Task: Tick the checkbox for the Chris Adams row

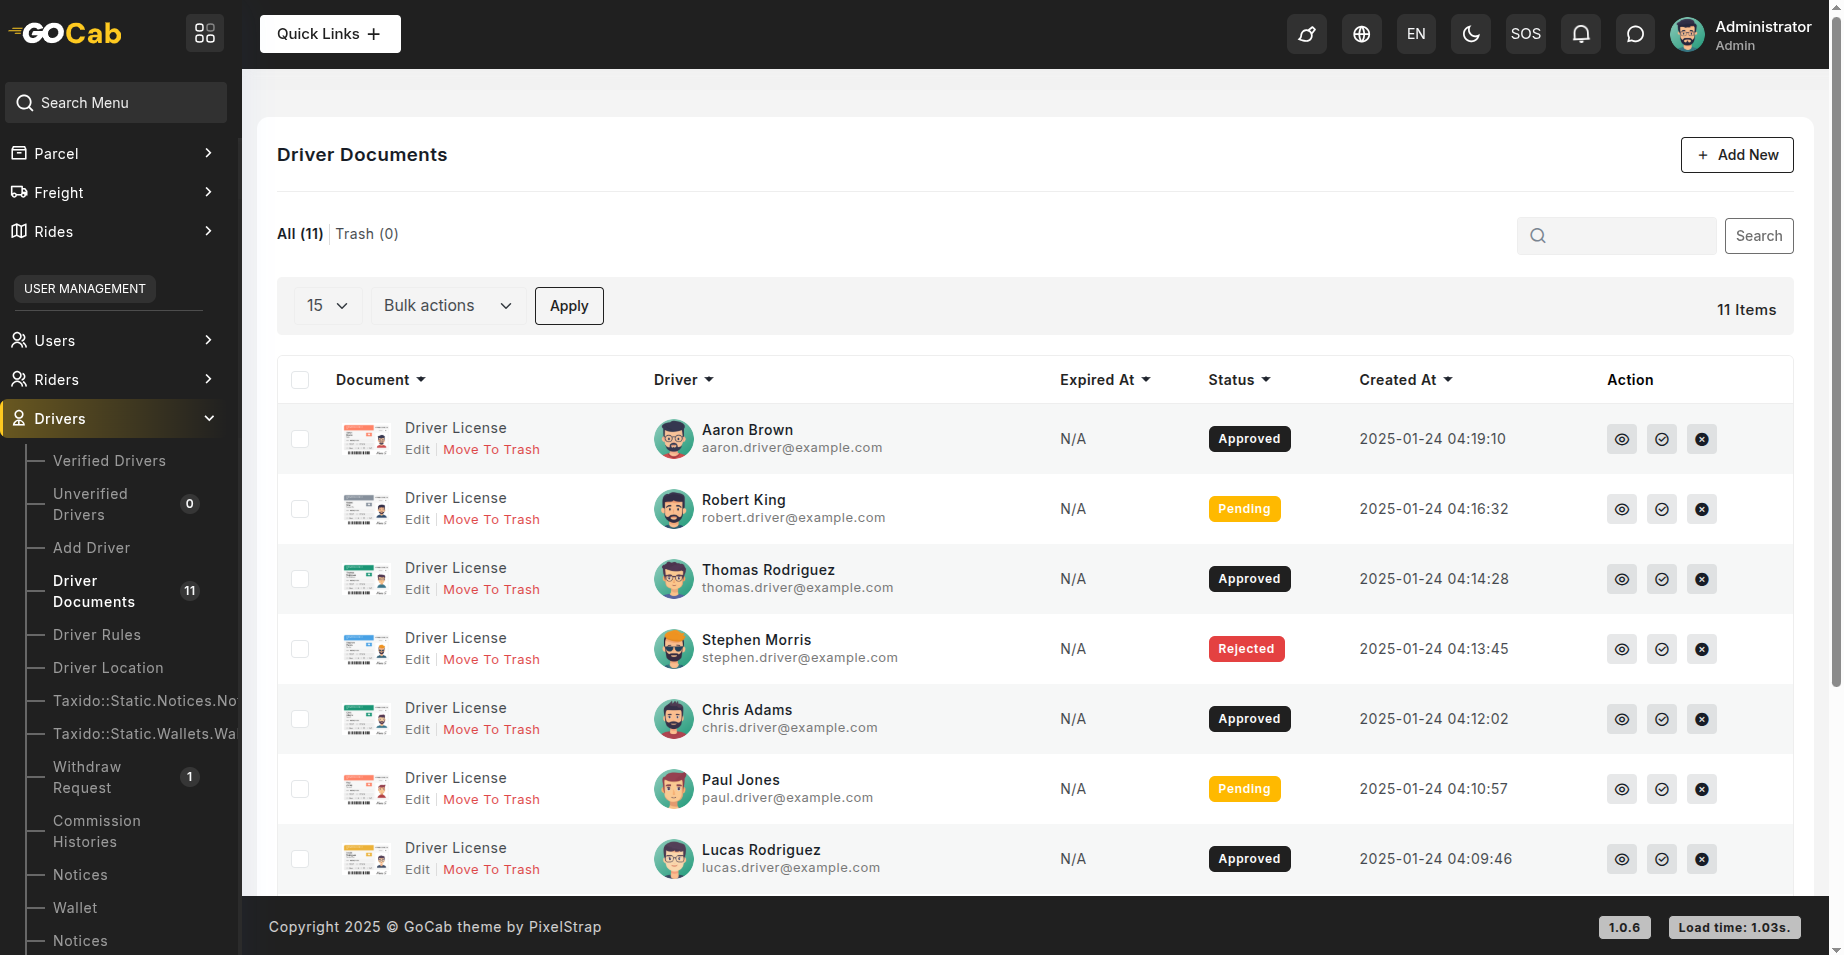Action: point(300,719)
